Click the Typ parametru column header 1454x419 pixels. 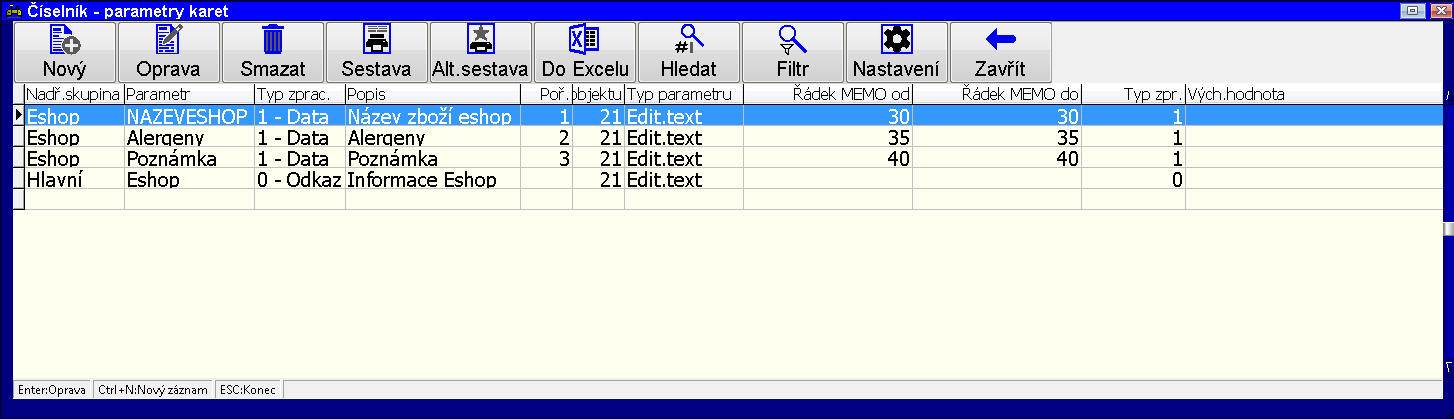(683, 94)
